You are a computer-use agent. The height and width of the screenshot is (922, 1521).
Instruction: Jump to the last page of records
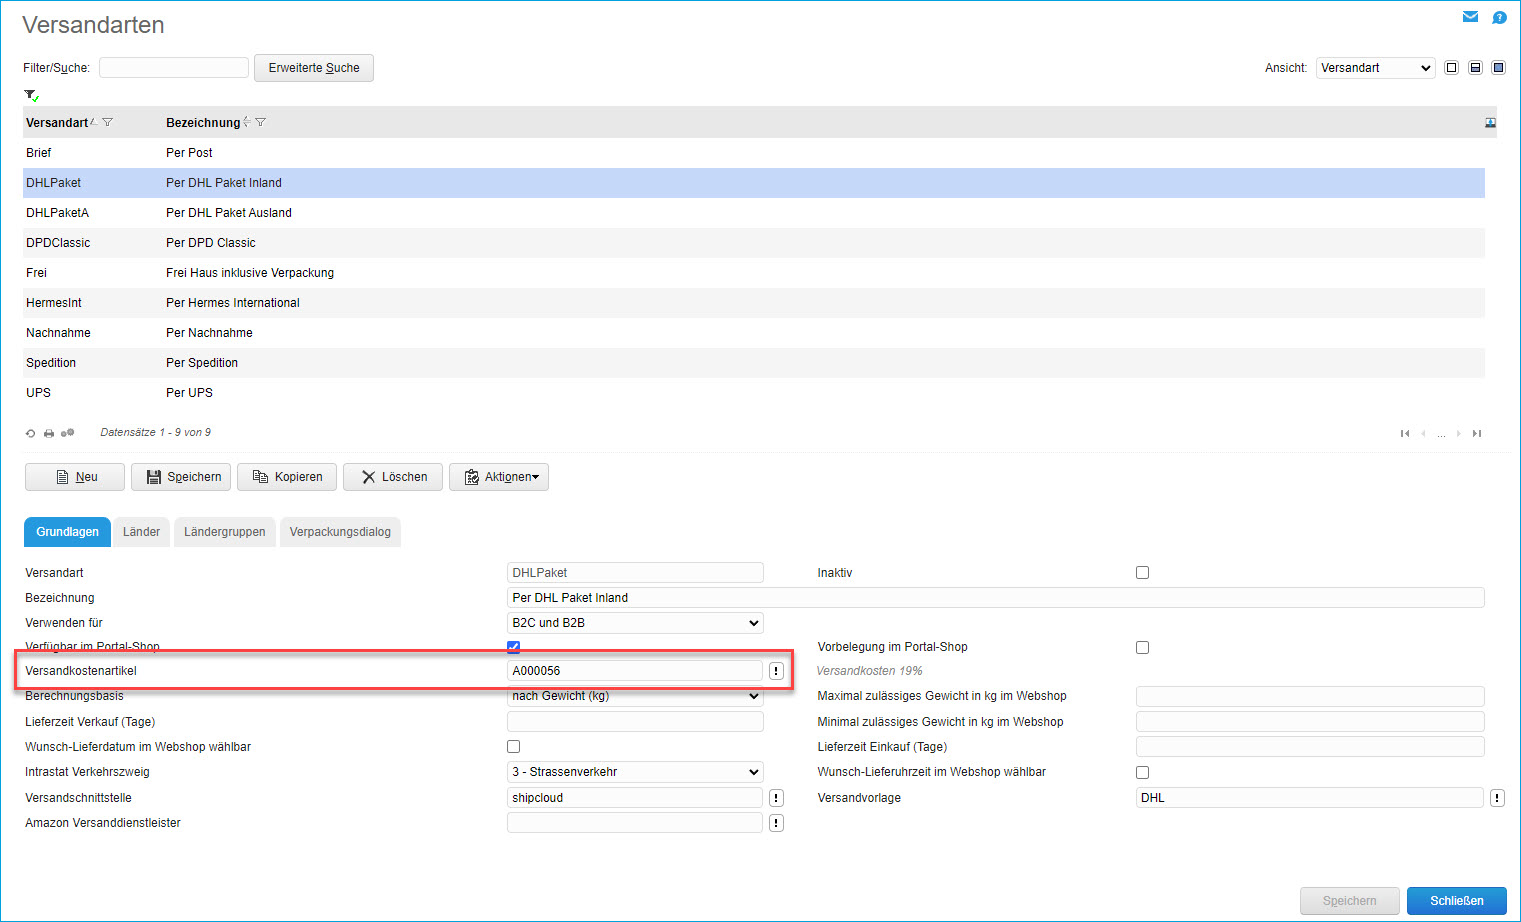click(1477, 433)
